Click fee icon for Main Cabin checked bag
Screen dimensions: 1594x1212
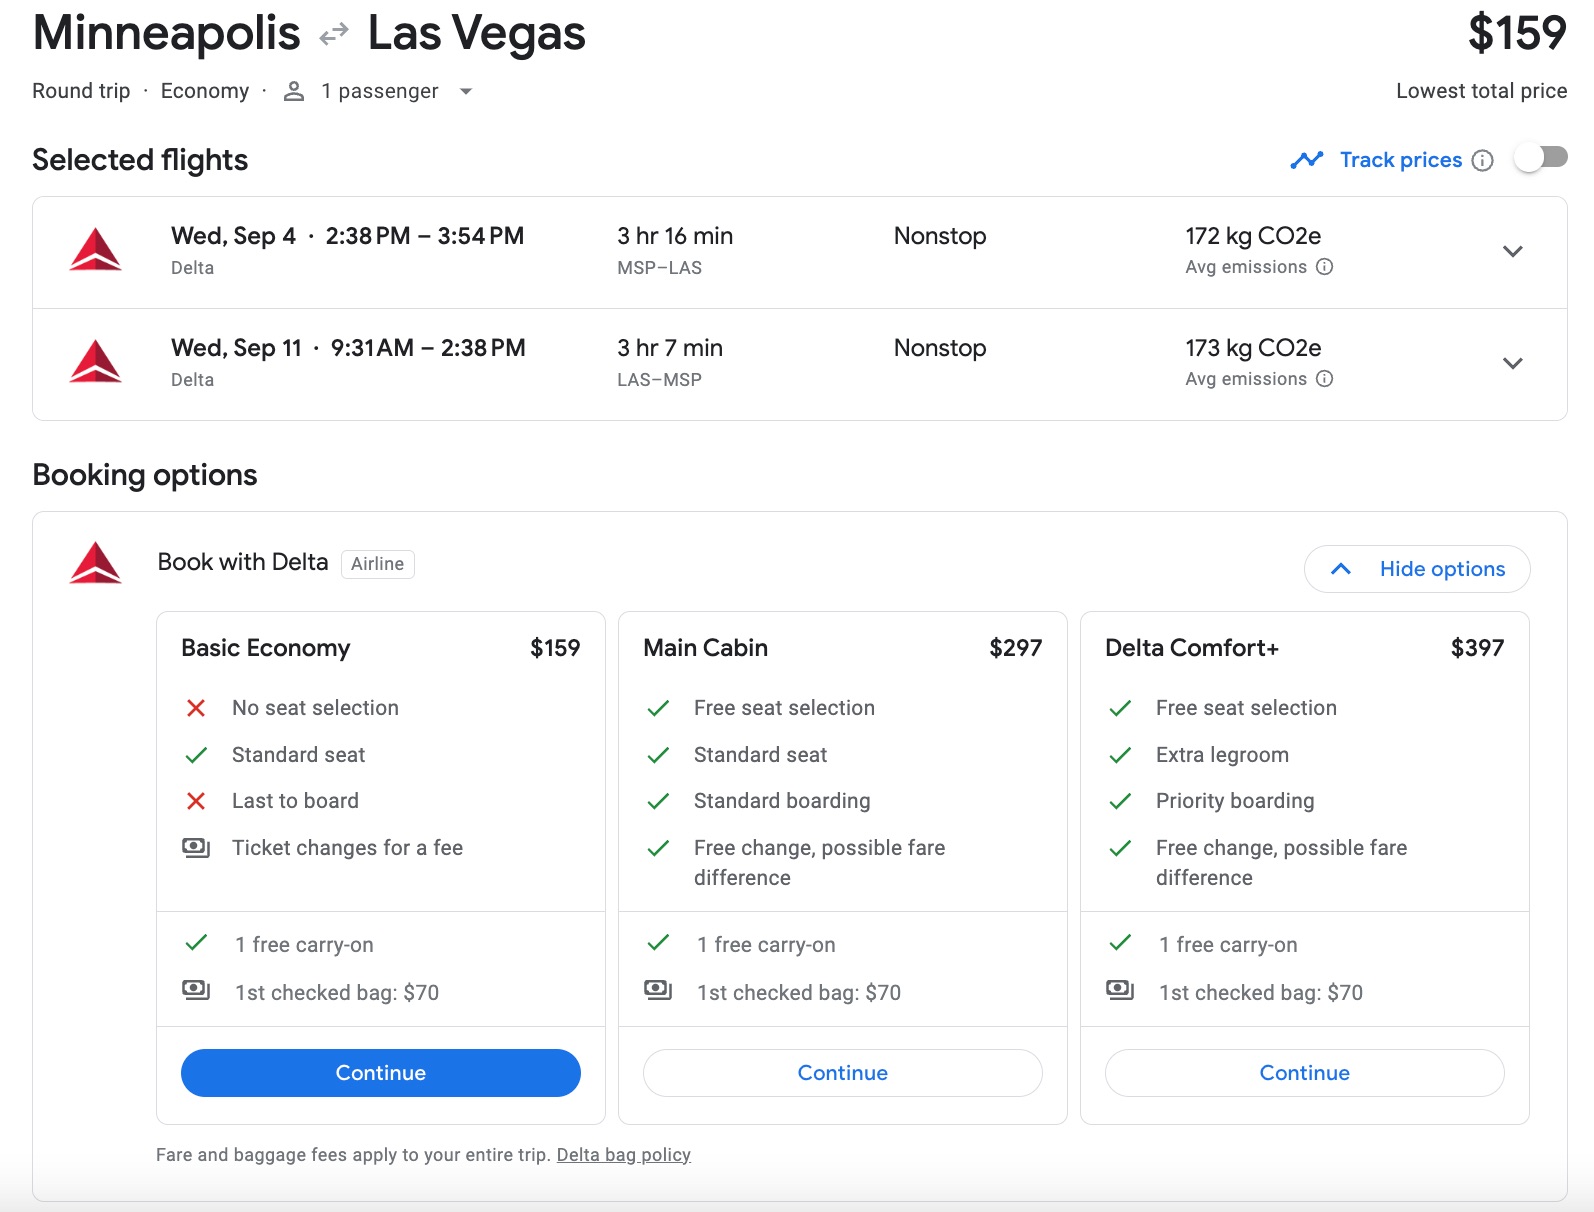(658, 990)
